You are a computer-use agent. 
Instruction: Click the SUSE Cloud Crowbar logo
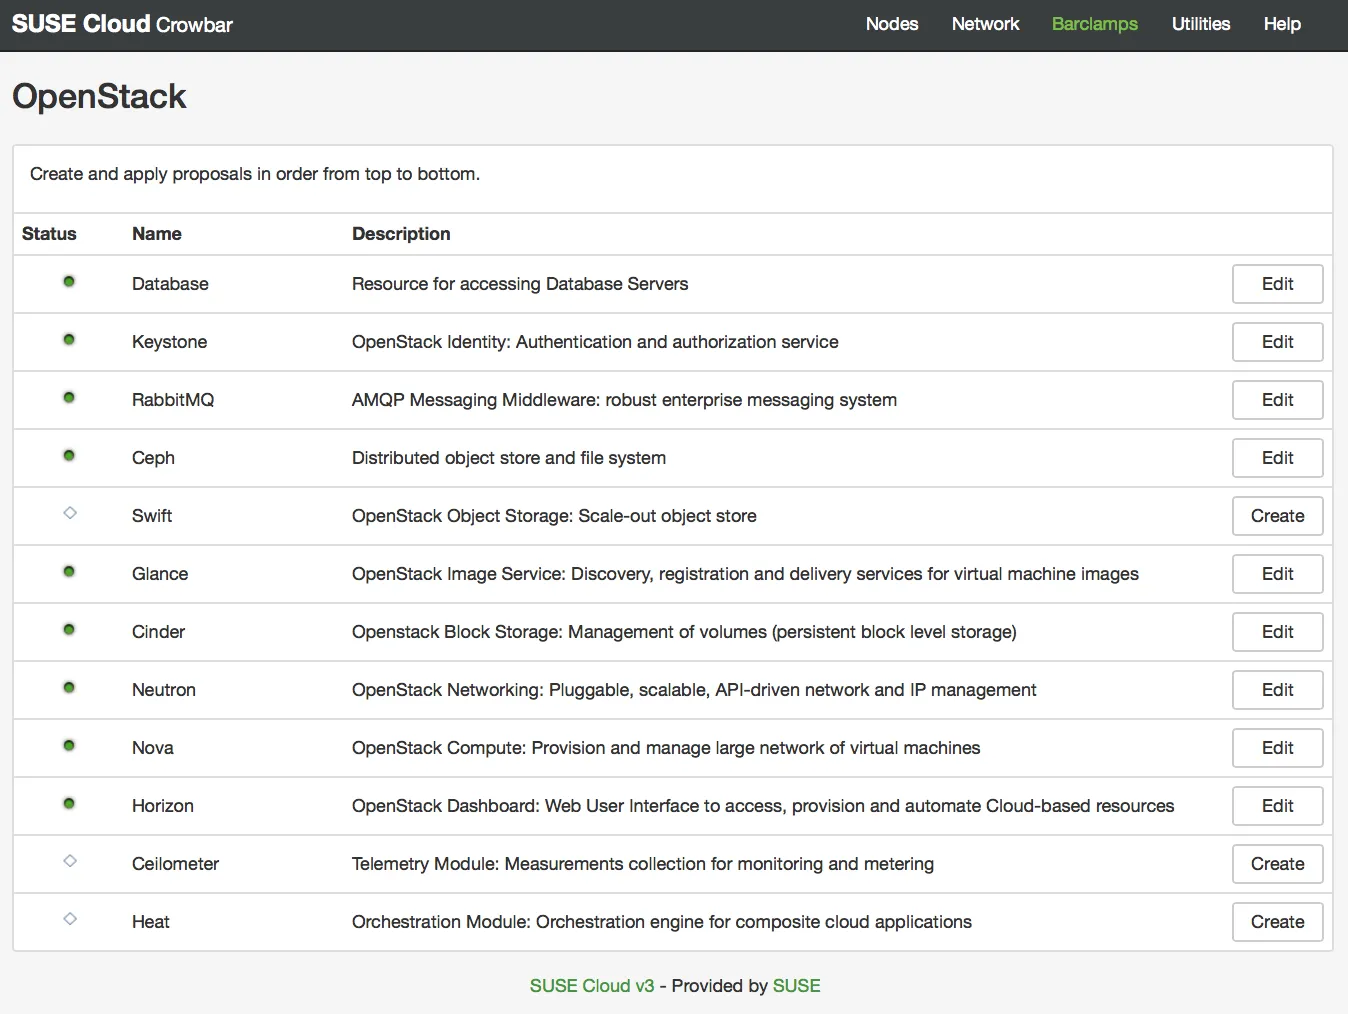click(122, 24)
